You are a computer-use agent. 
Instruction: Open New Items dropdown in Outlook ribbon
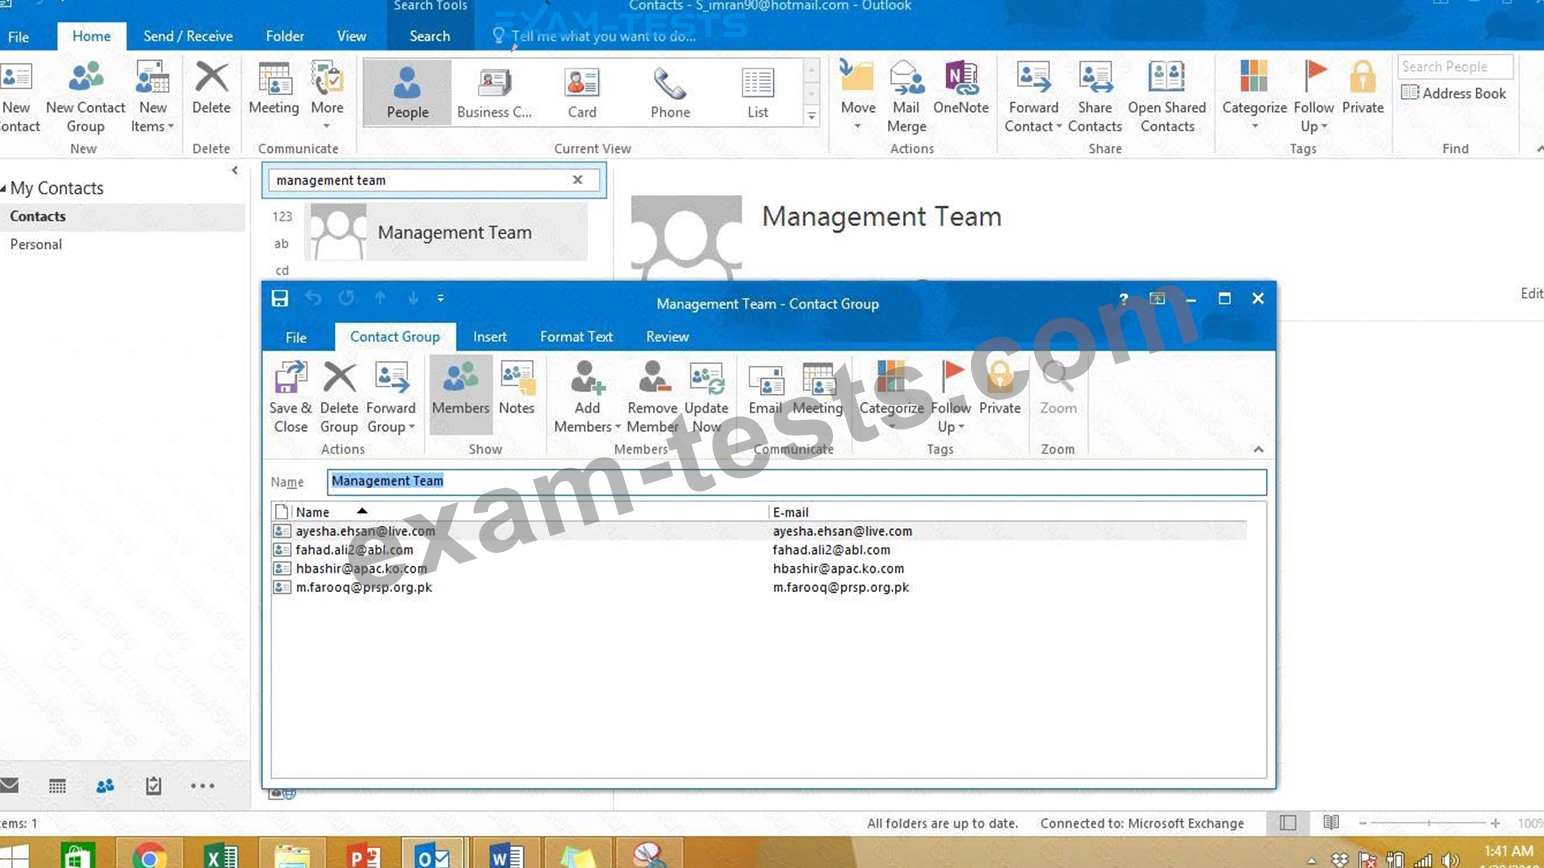152,97
